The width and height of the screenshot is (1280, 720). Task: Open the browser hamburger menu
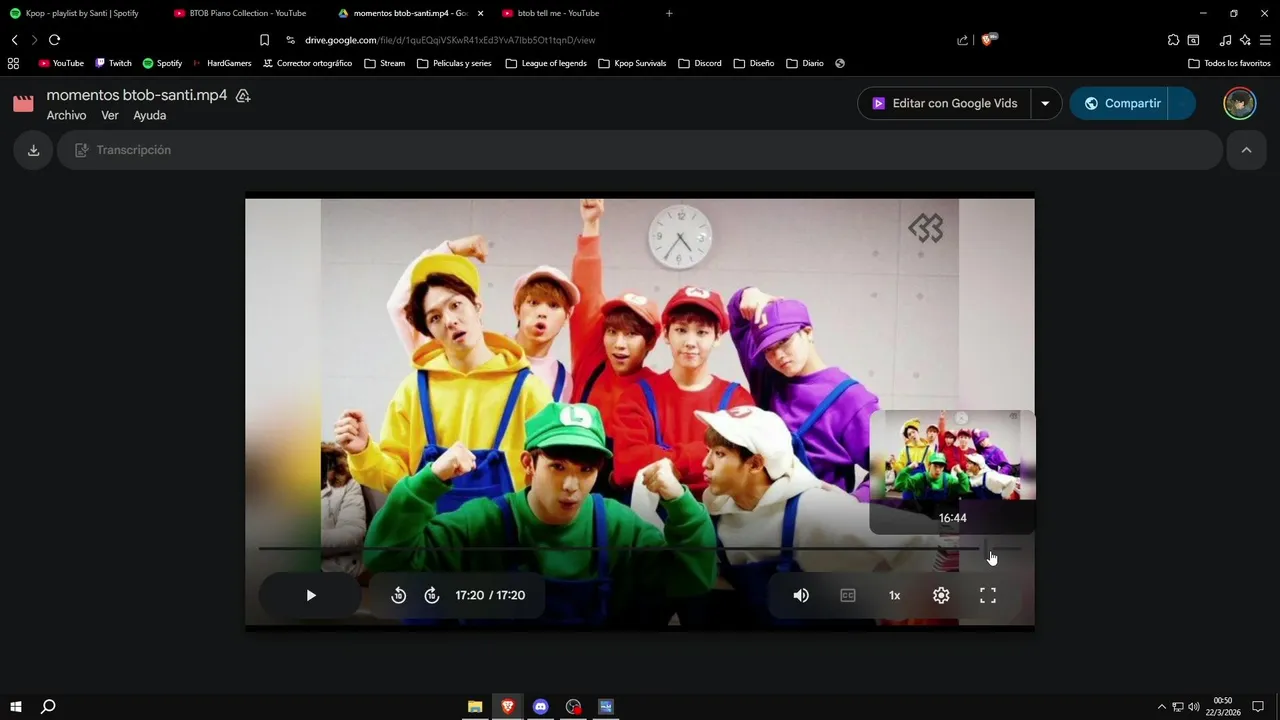click(1265, 40)
